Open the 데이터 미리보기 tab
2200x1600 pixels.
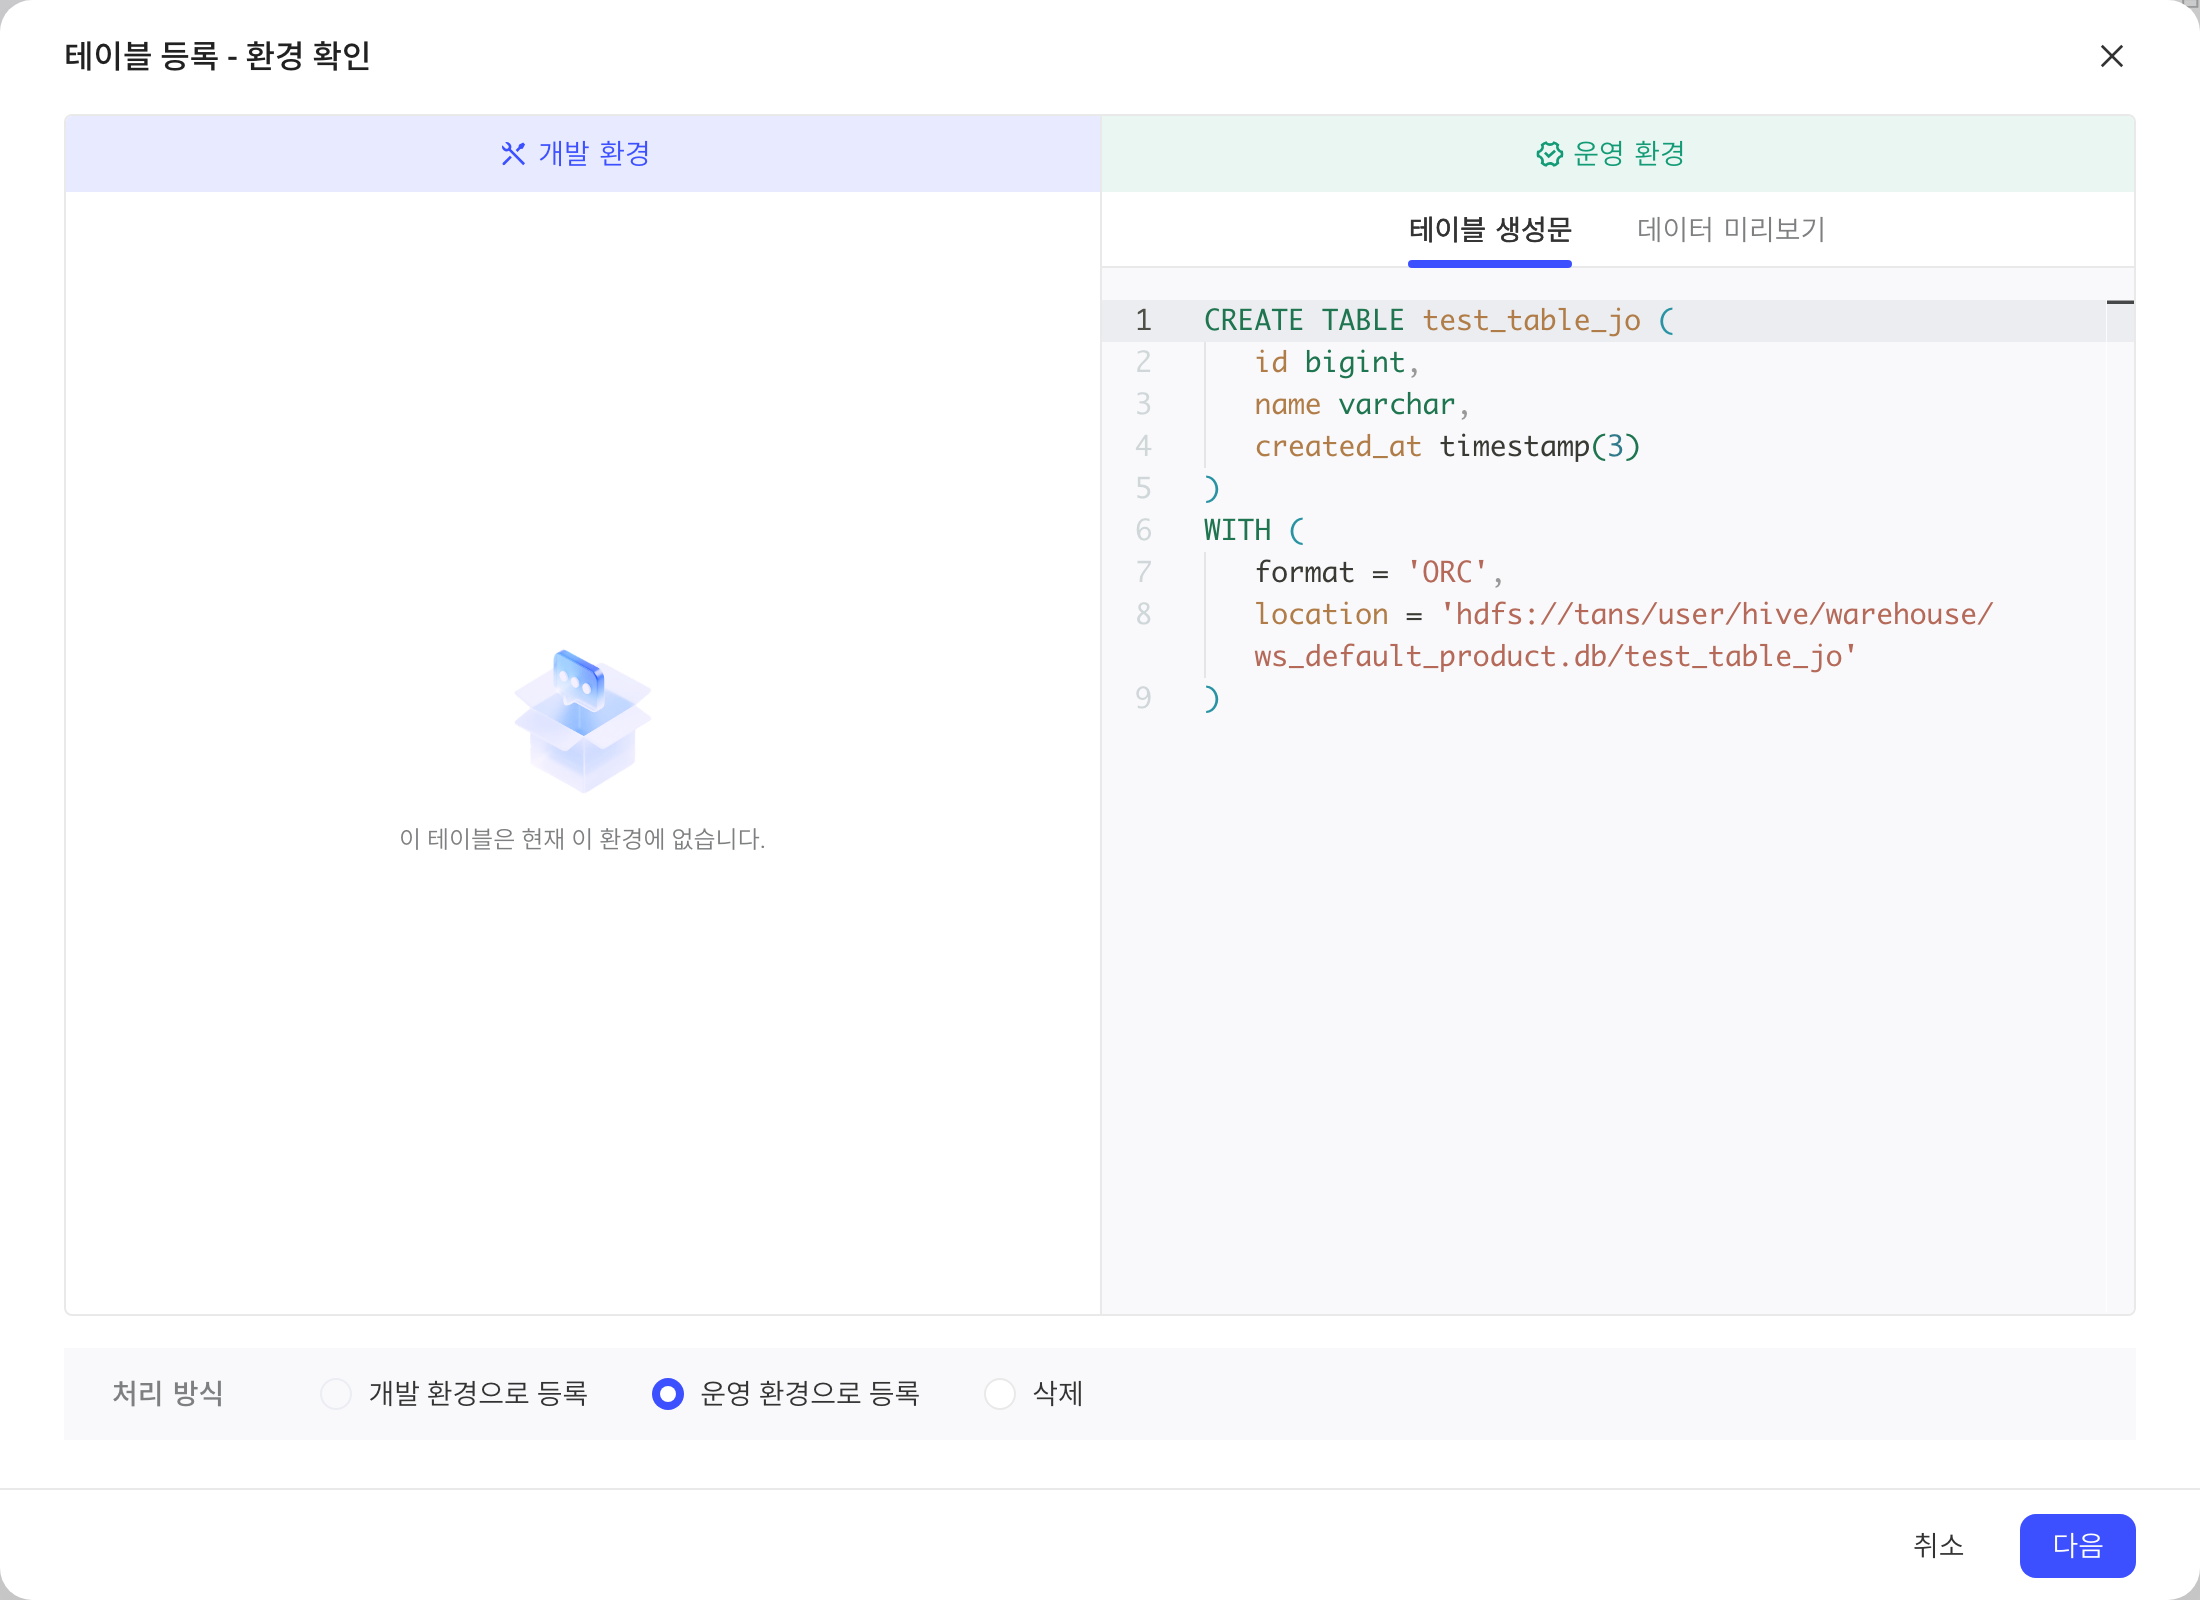(1731, 230)
